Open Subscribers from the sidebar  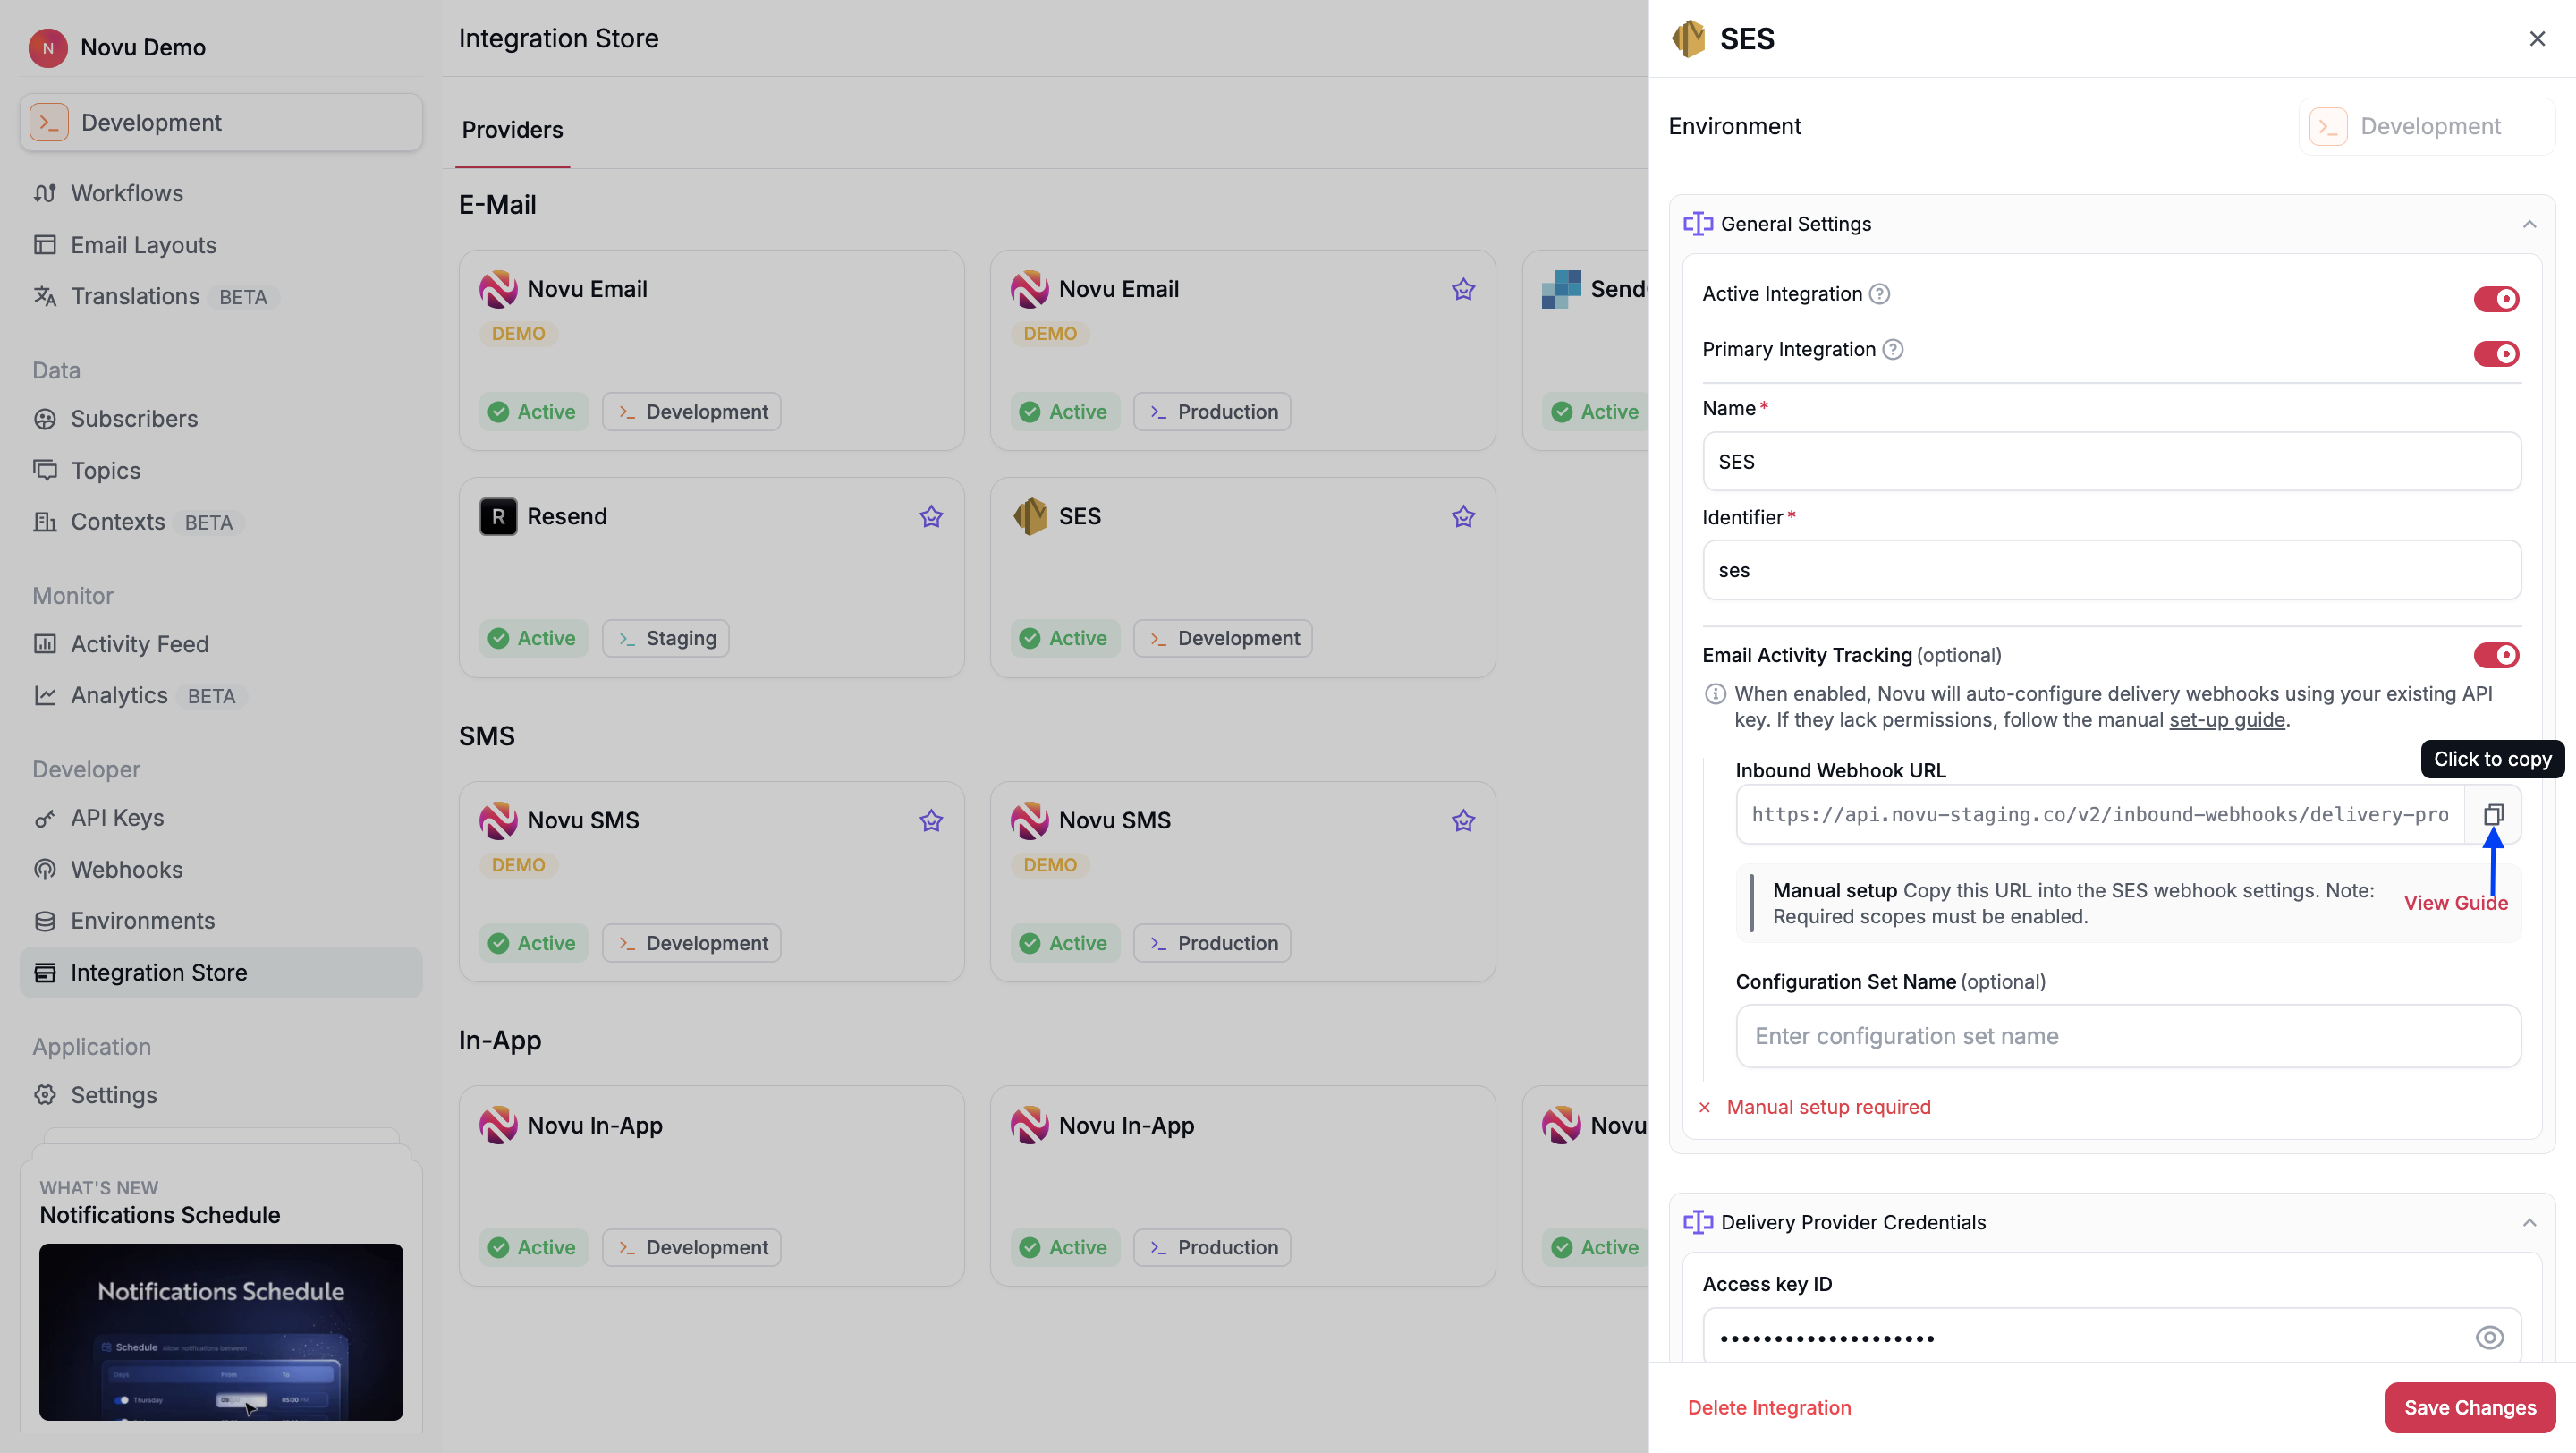134,418
